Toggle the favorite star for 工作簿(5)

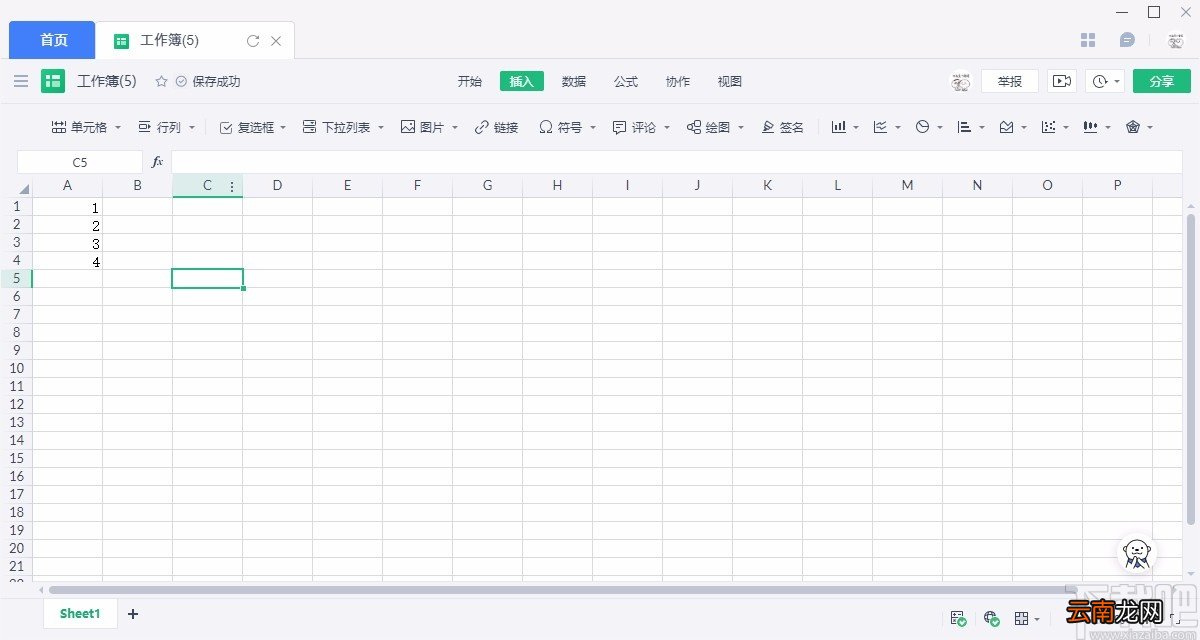(x=161, y=81)
